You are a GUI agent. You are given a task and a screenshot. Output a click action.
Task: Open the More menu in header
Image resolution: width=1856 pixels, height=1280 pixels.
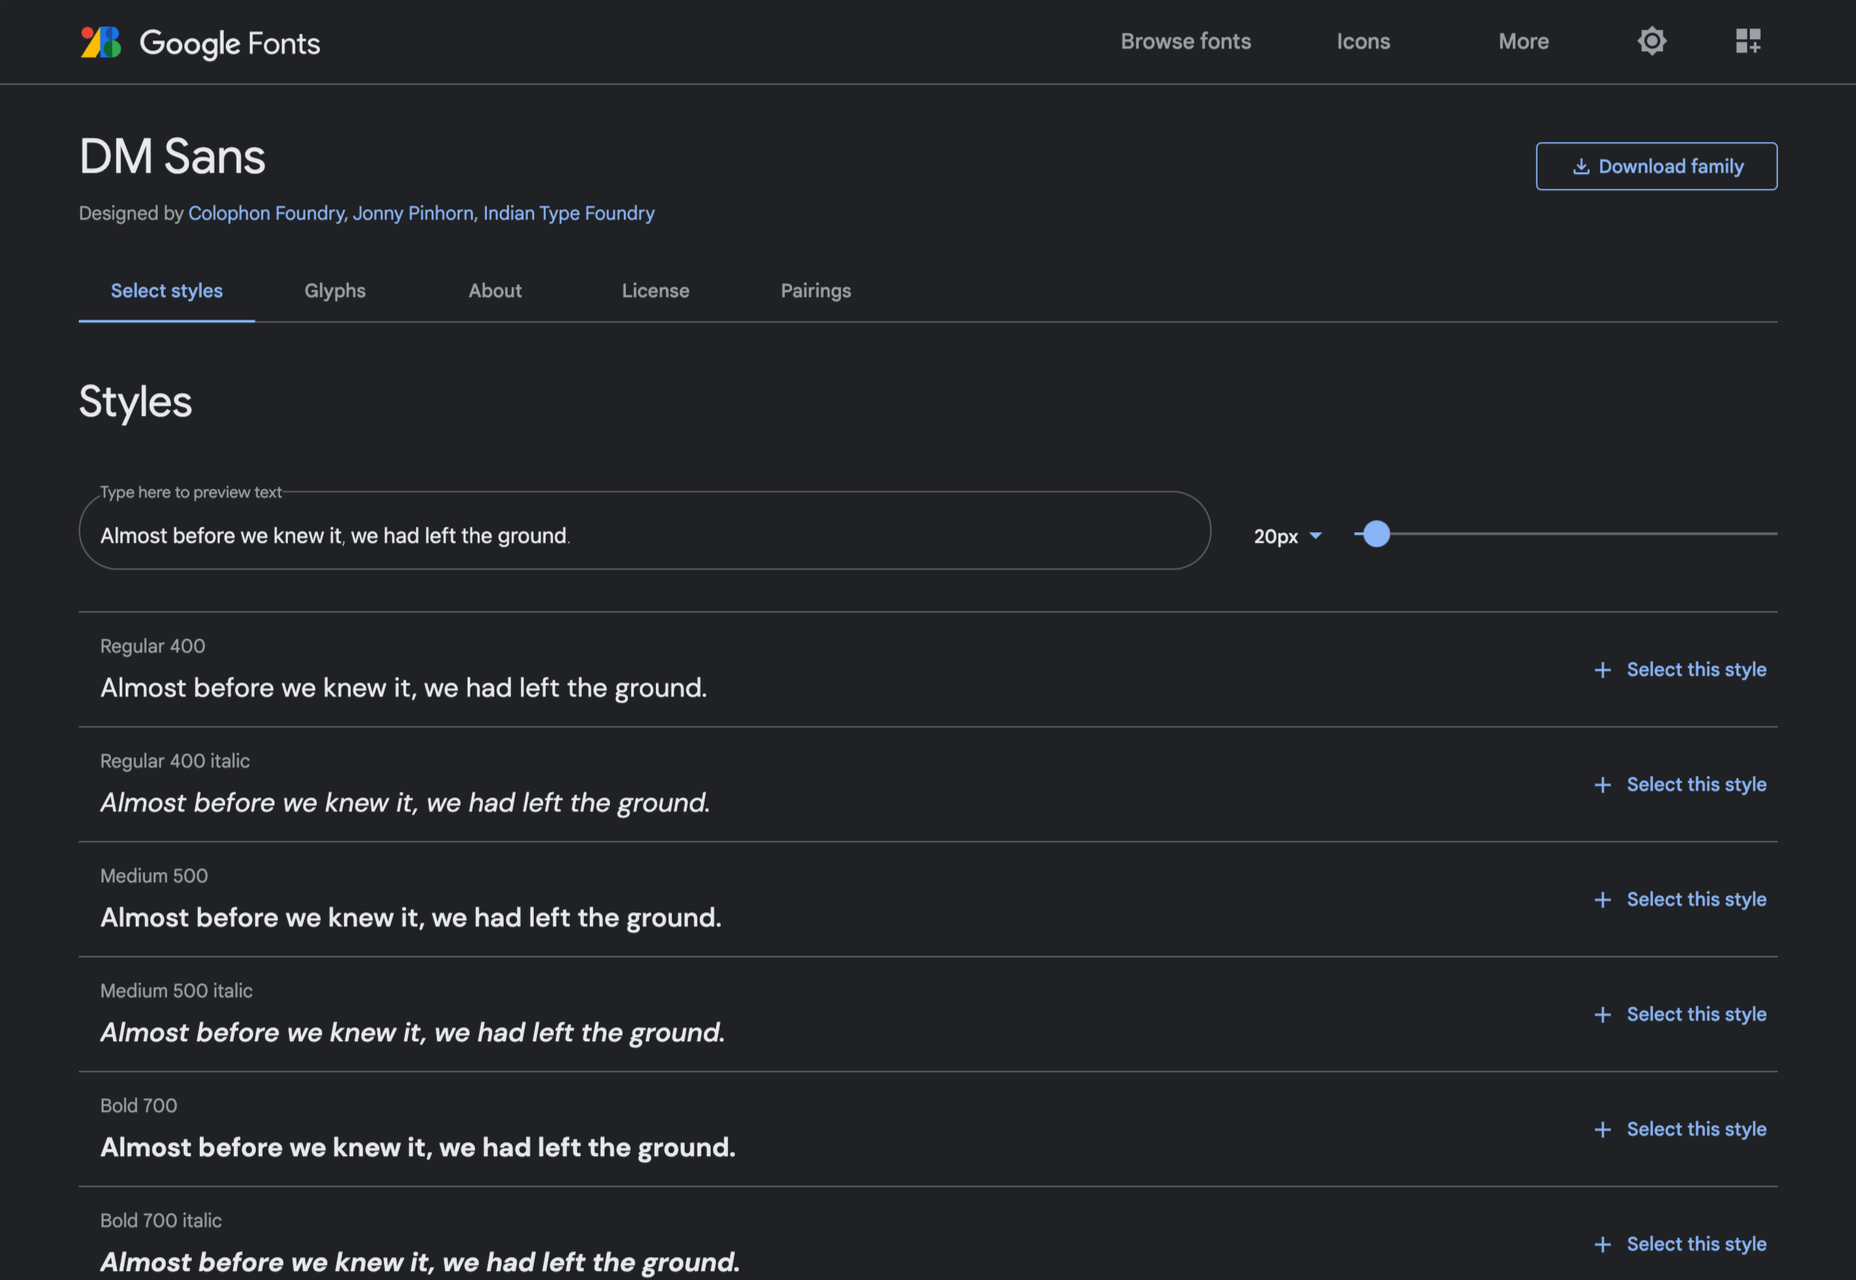tap(1523, 41)
